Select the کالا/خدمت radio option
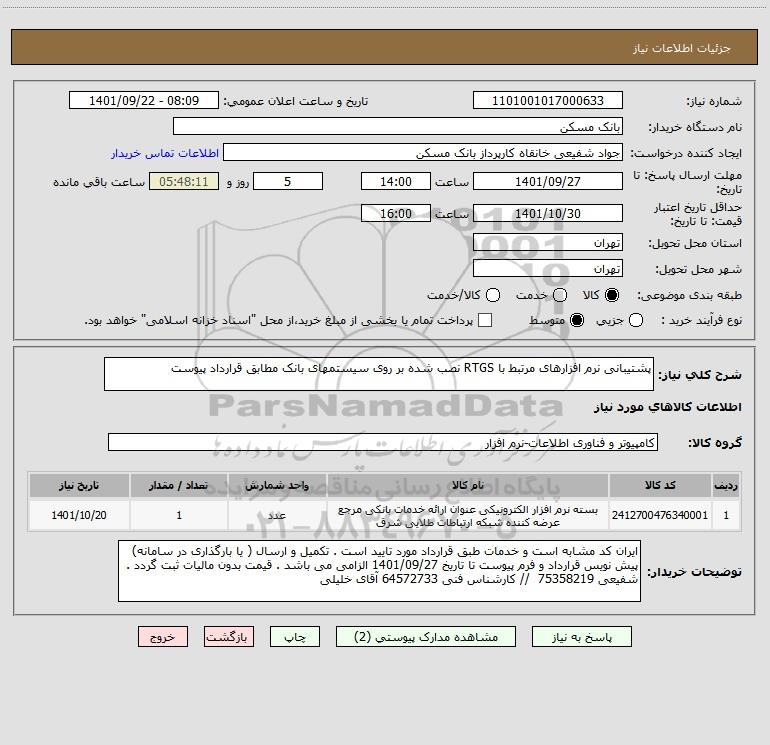 coord(493,295)
